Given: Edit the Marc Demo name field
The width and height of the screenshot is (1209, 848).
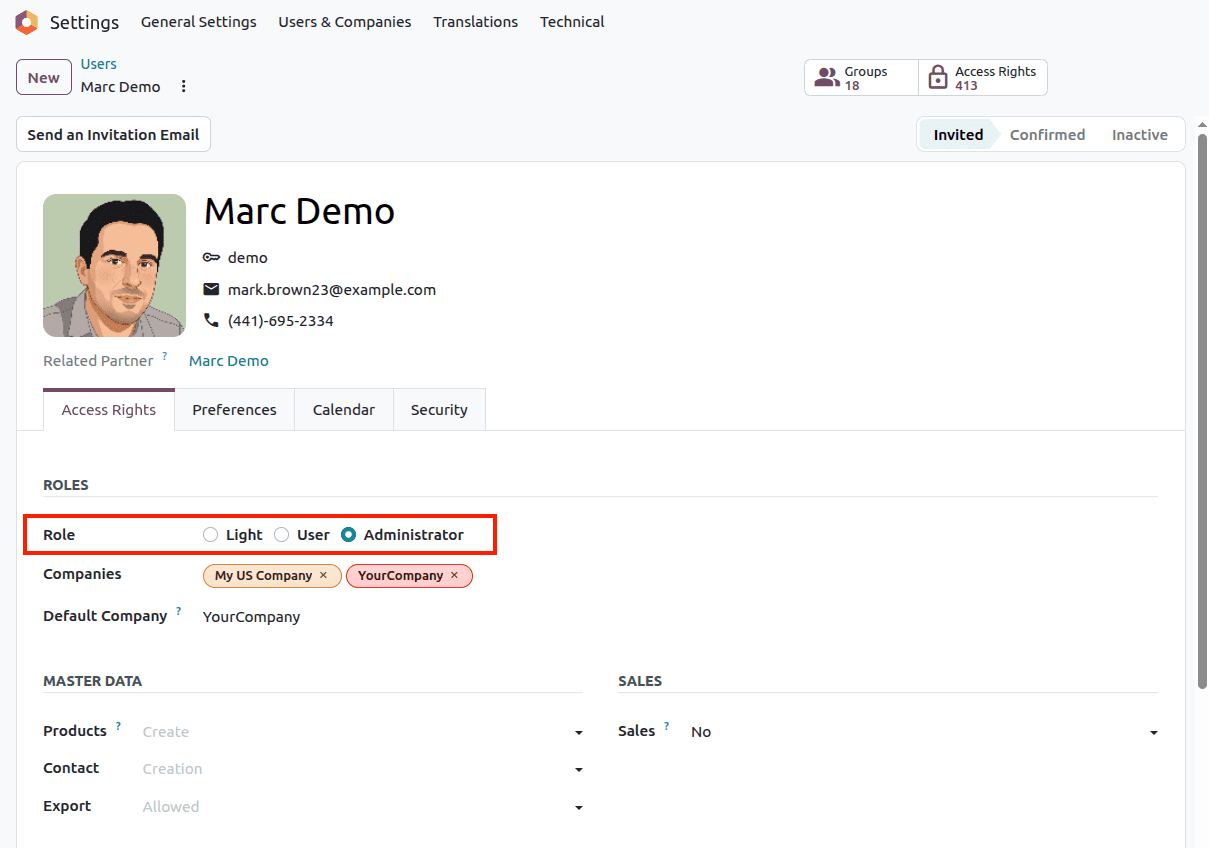Looking at the screenshot, I should tap(300, 211).
